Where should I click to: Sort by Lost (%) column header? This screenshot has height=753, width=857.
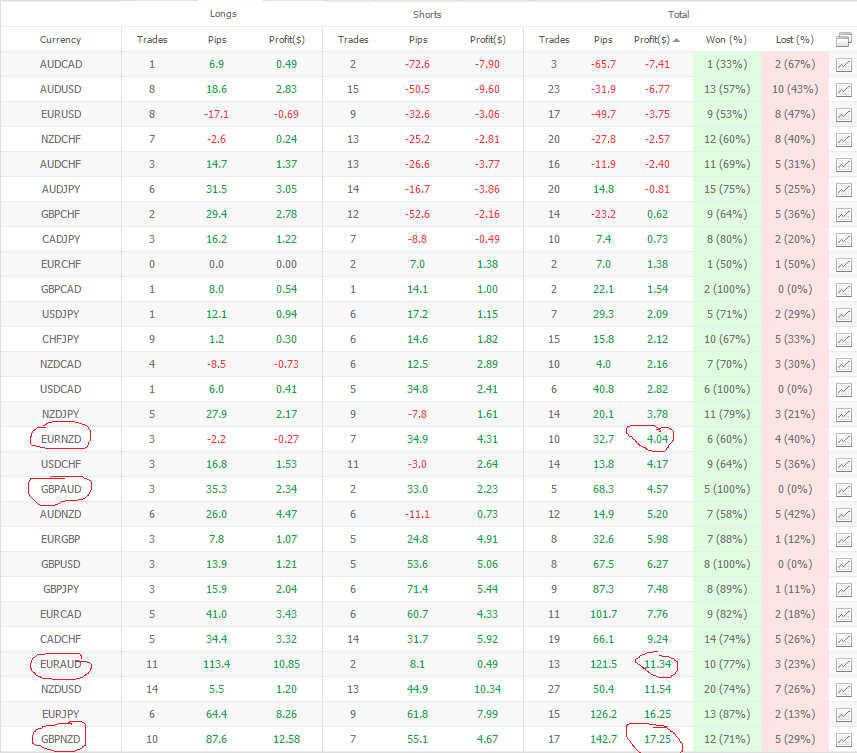[795, 39]
